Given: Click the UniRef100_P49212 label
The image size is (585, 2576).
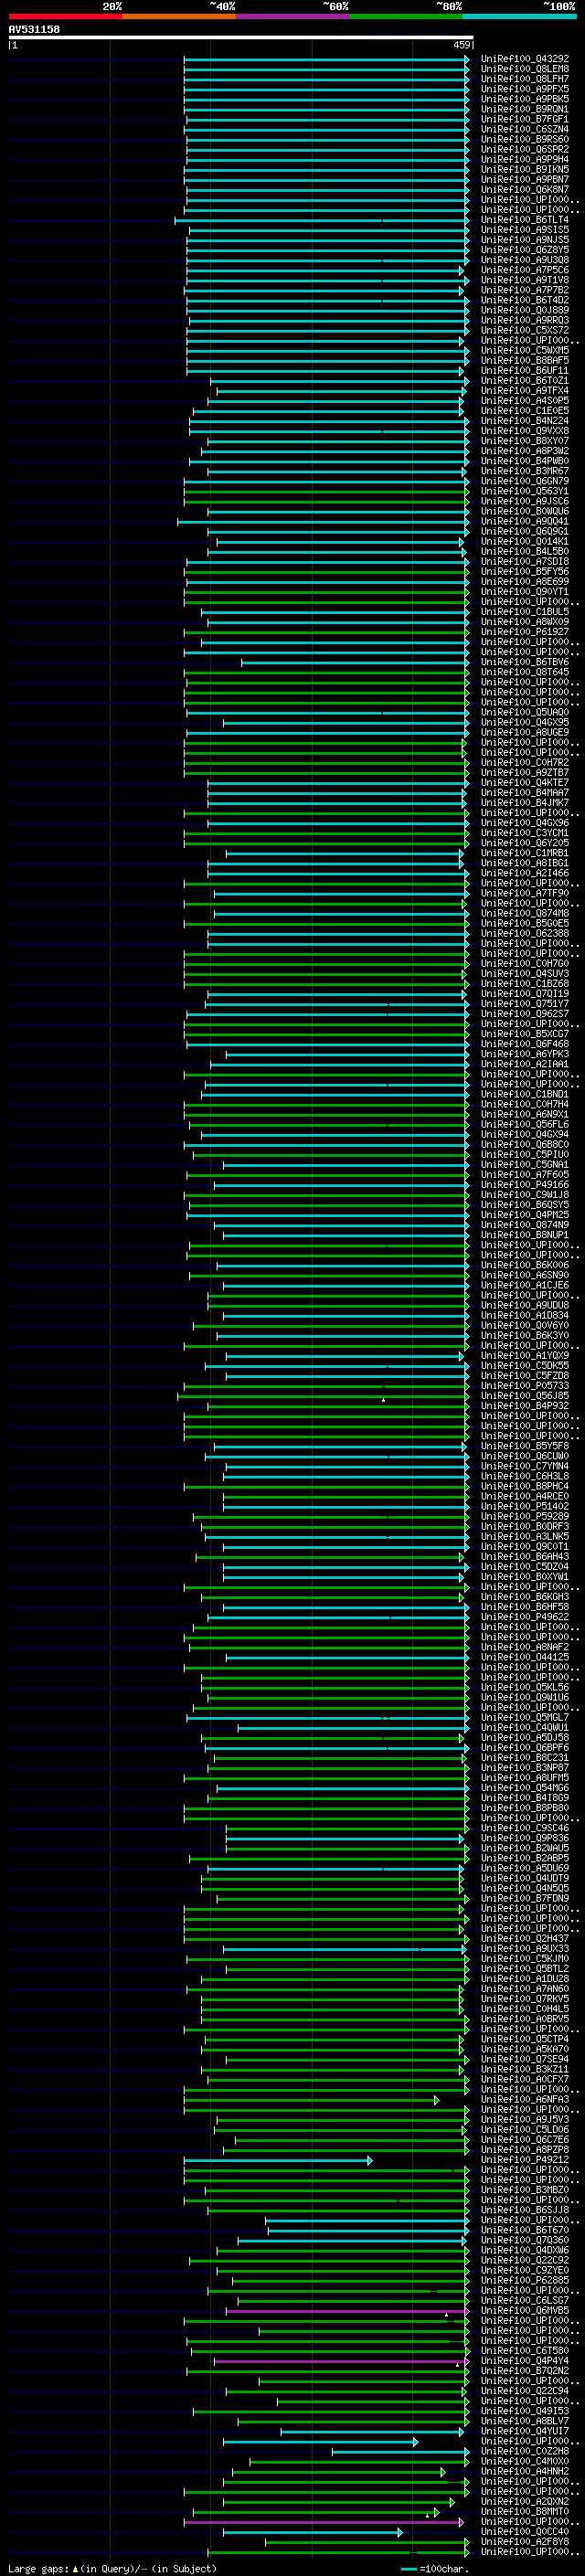Looking at the screenshot, I should [525, 2160].
